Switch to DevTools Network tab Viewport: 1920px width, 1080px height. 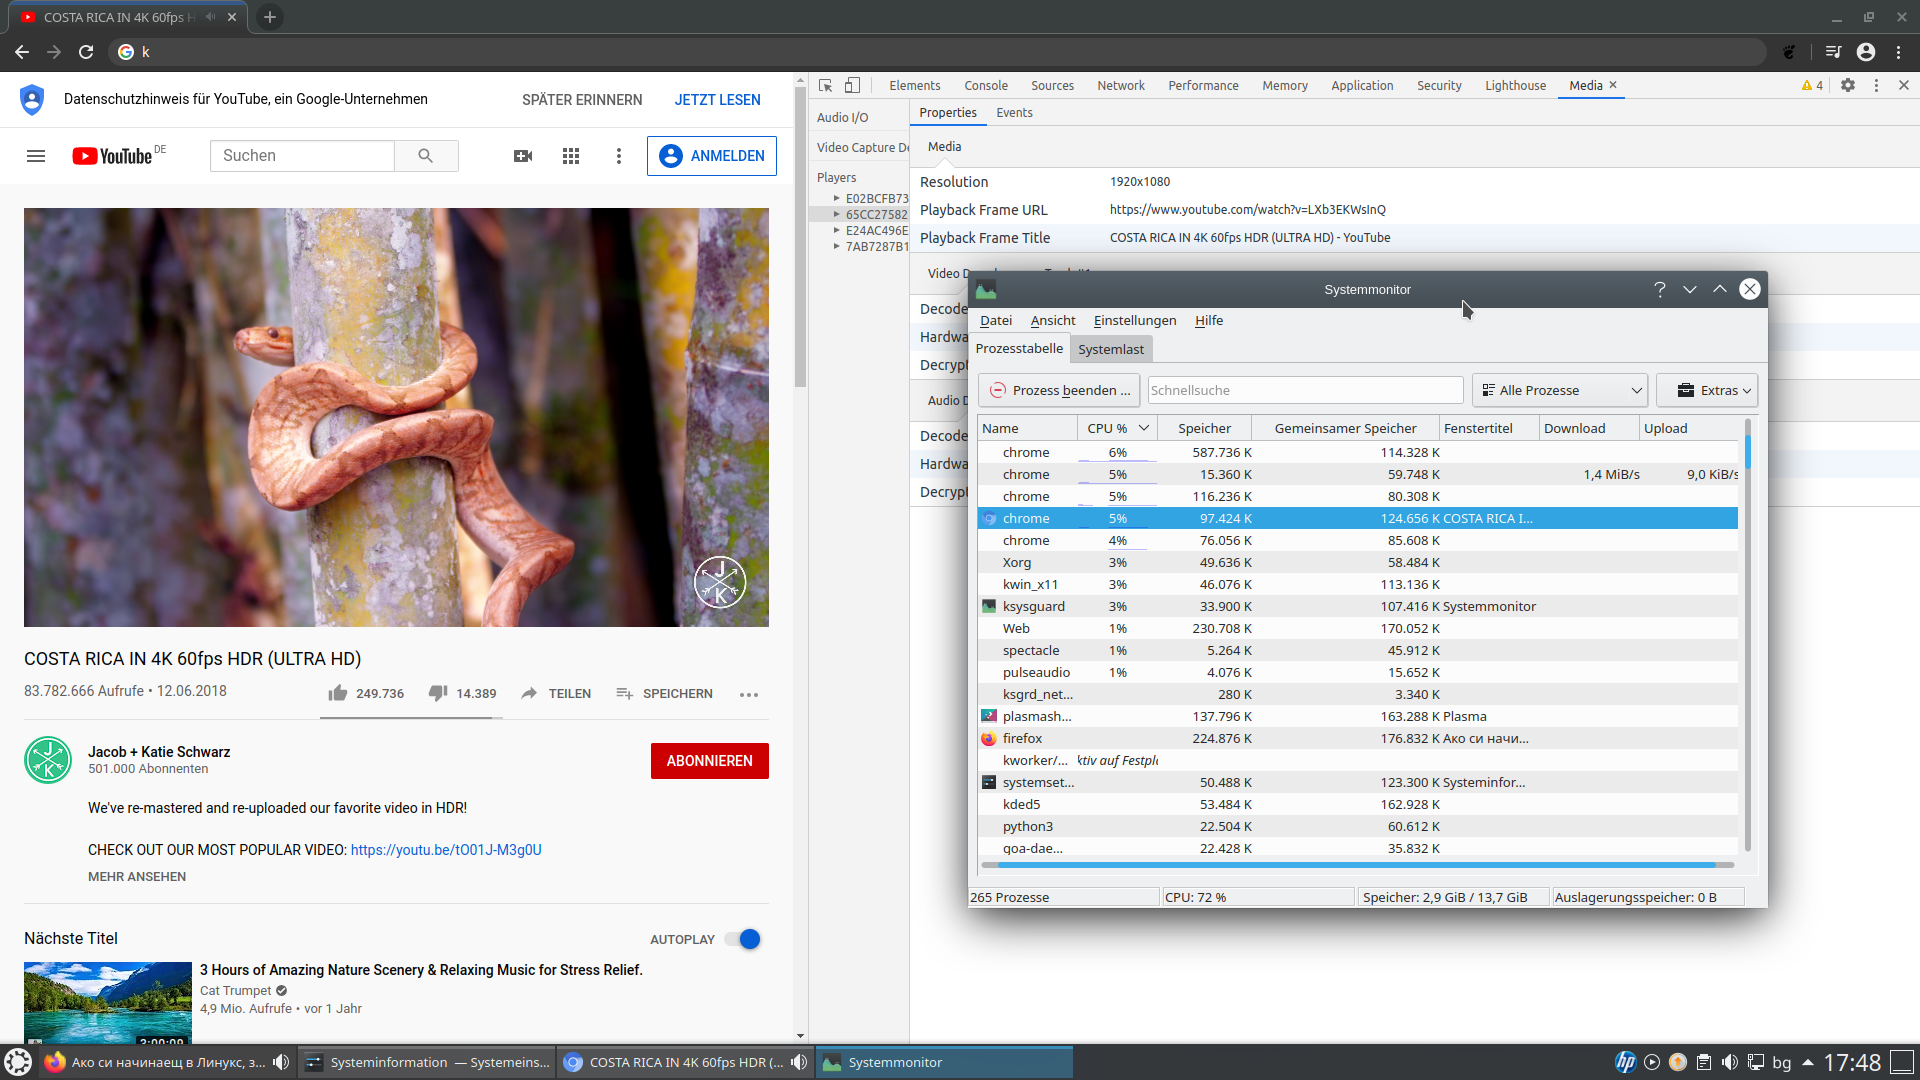1121,86
